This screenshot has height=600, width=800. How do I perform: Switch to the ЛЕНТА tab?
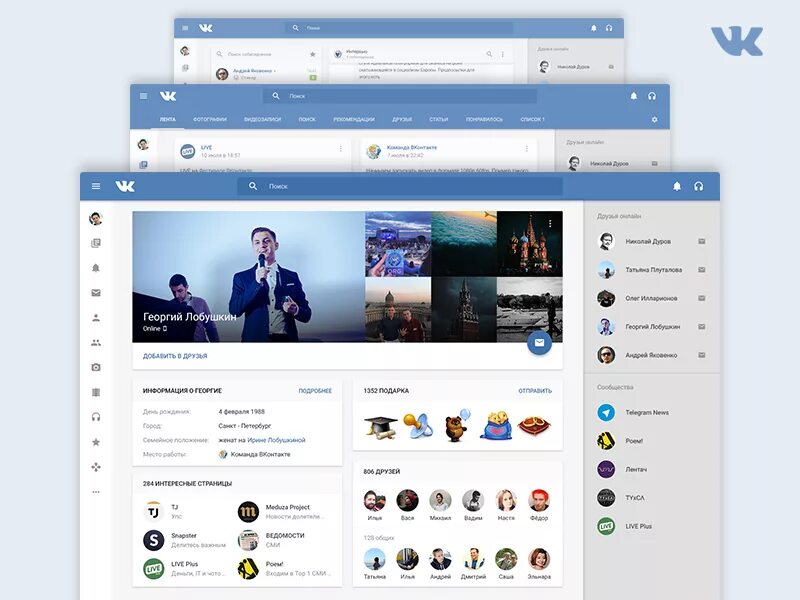point(168,117)
